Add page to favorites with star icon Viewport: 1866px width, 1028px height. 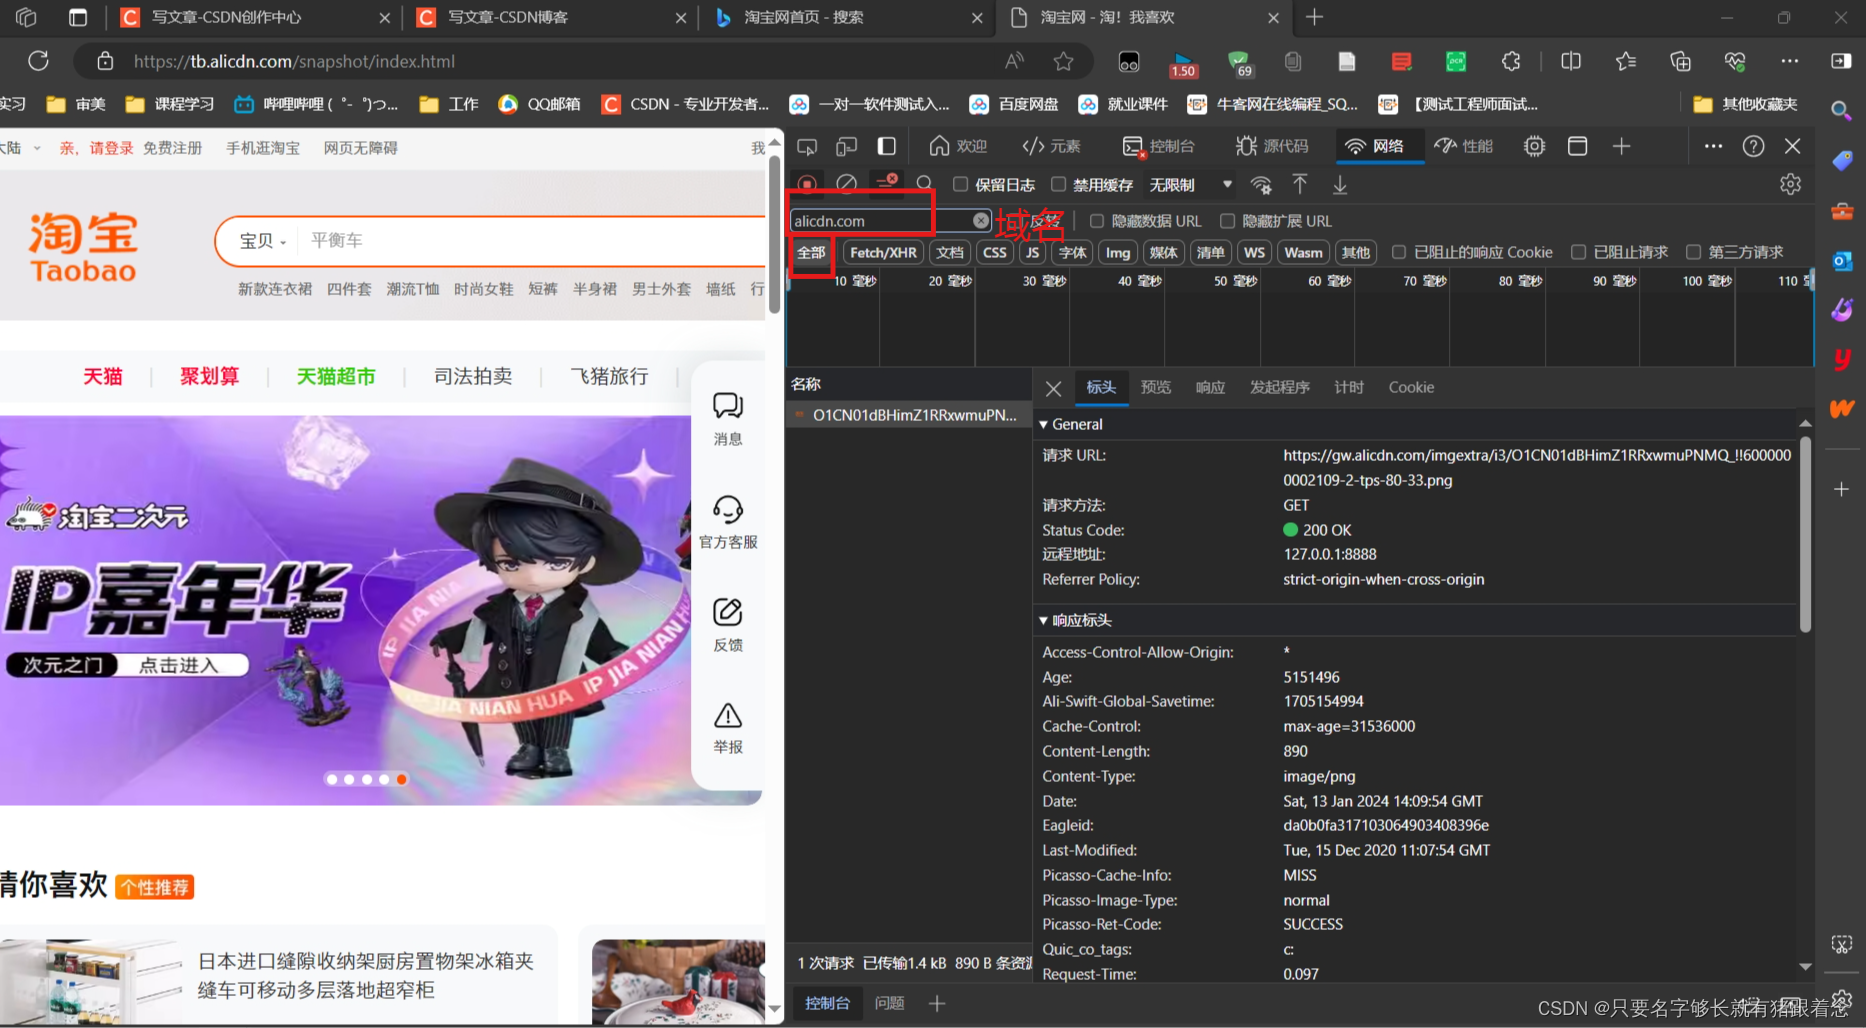pyautogui.click(x=1063, y=61)
